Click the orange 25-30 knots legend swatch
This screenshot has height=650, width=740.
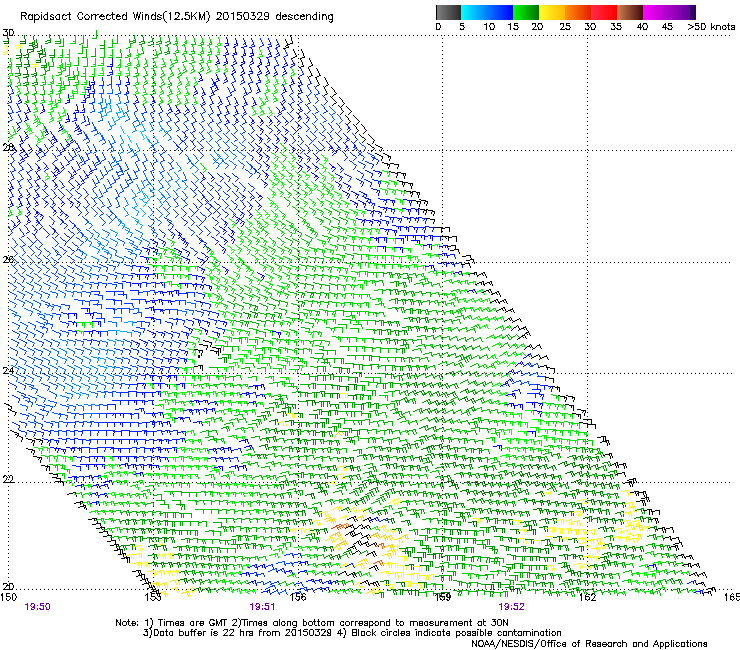[x=578, y=12]
